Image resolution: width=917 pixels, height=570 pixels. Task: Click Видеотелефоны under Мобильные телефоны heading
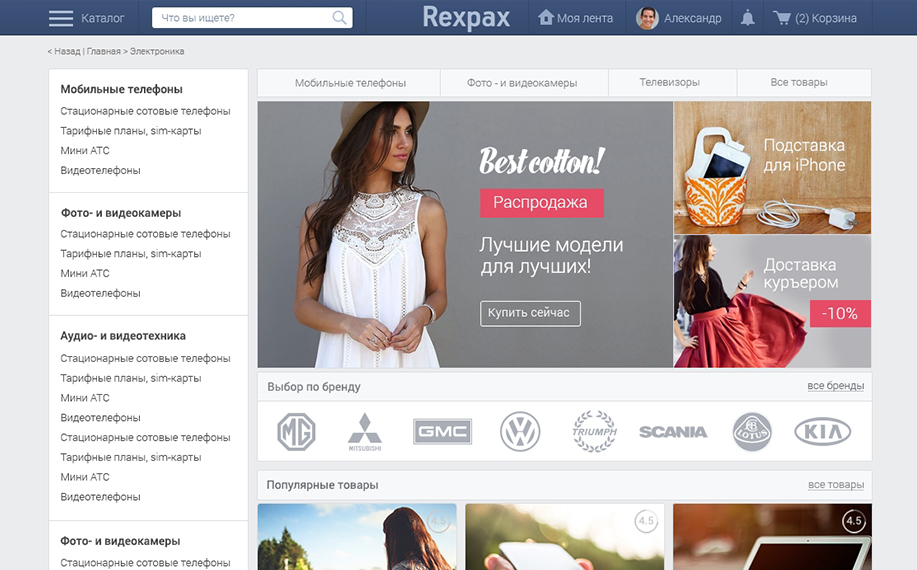point(100,171)
